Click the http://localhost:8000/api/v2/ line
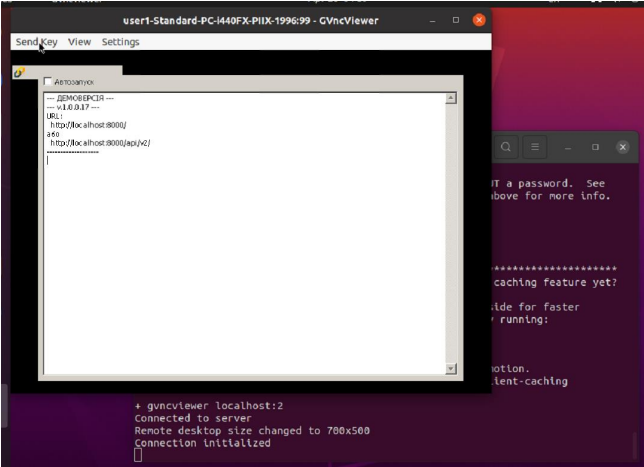The width and height of the screenshot is (644, 467). [x=100, y=142]
